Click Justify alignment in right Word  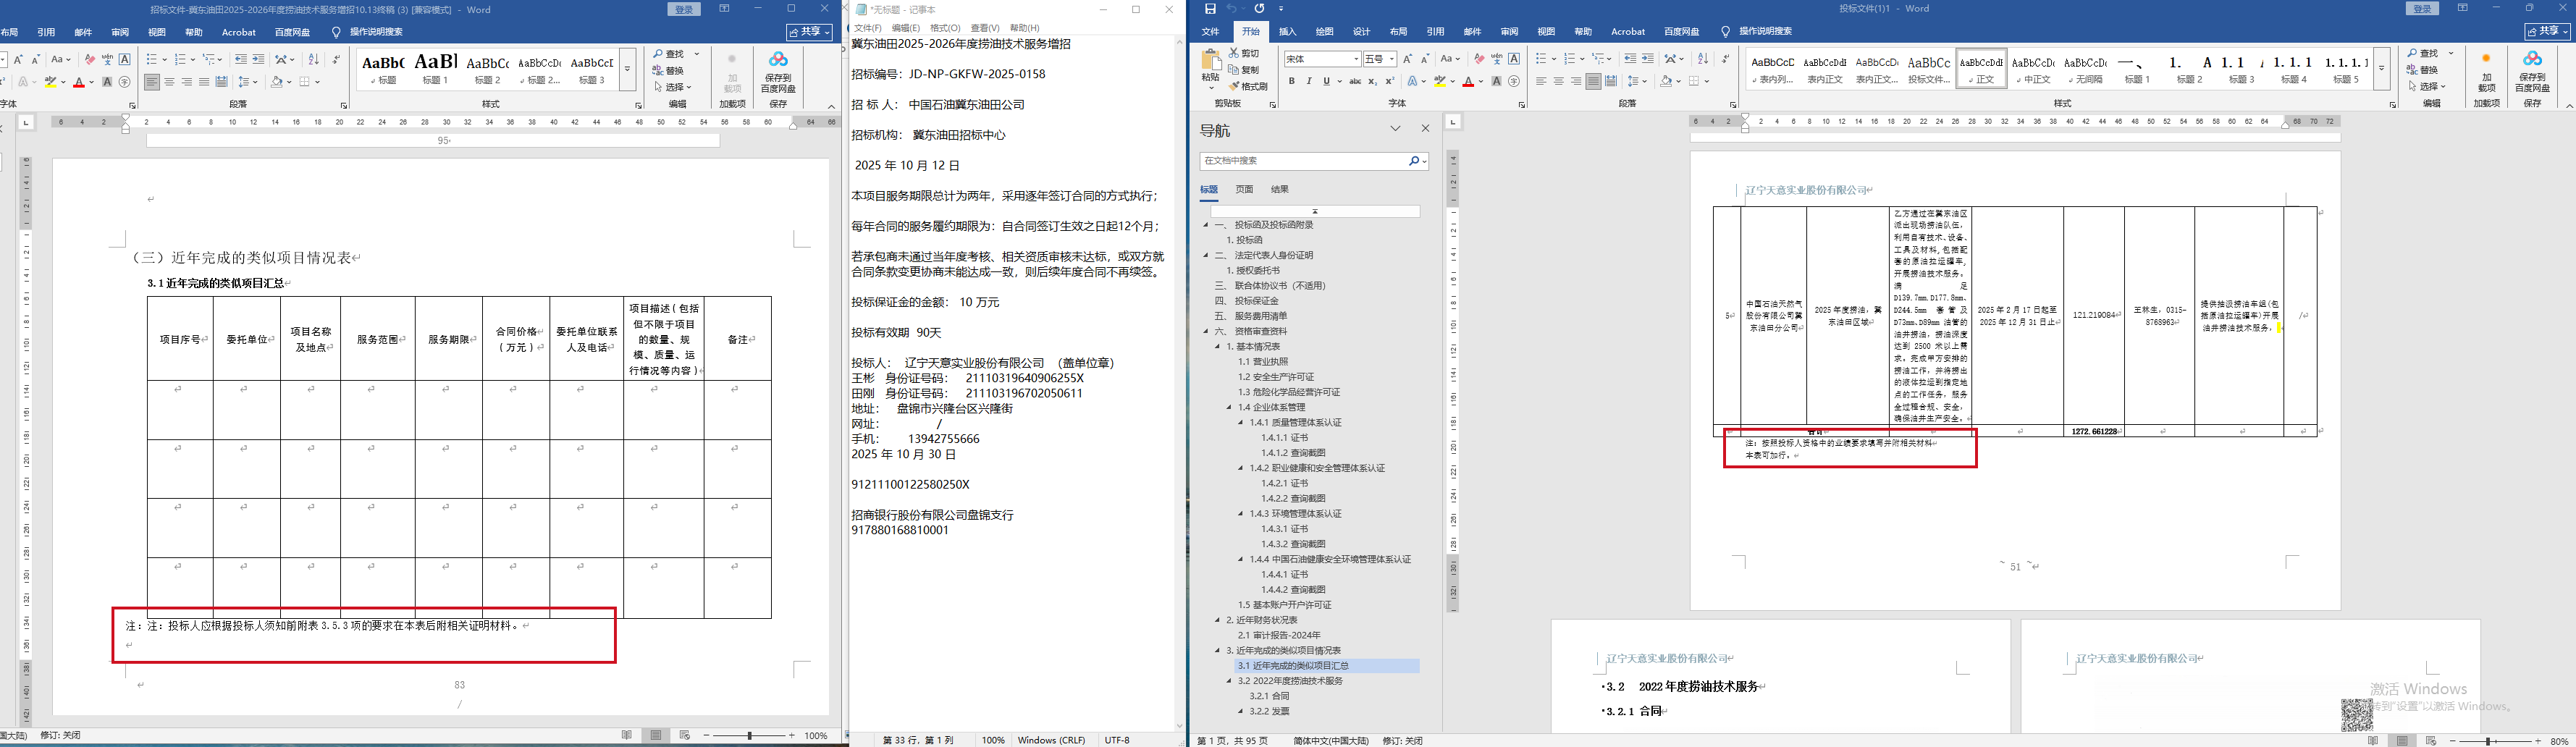tap(1593, 81)
